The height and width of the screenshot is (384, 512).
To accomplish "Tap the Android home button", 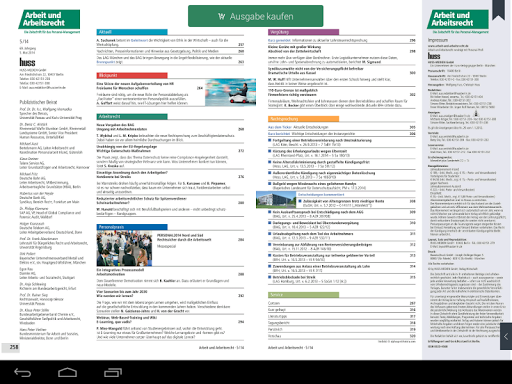I will point(67,372).
